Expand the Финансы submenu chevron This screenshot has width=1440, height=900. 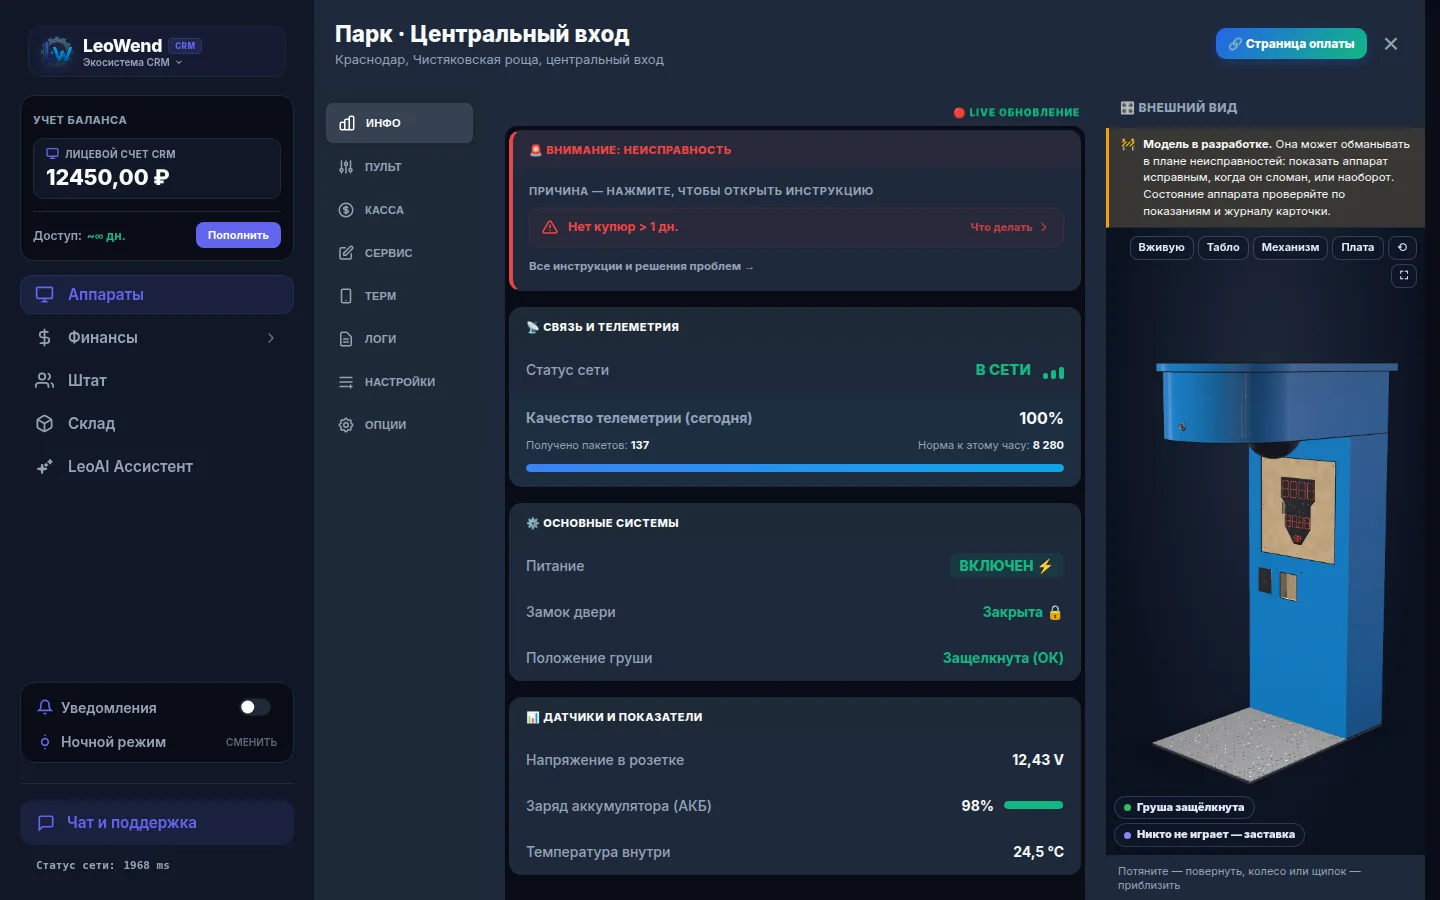coord(271,338)
